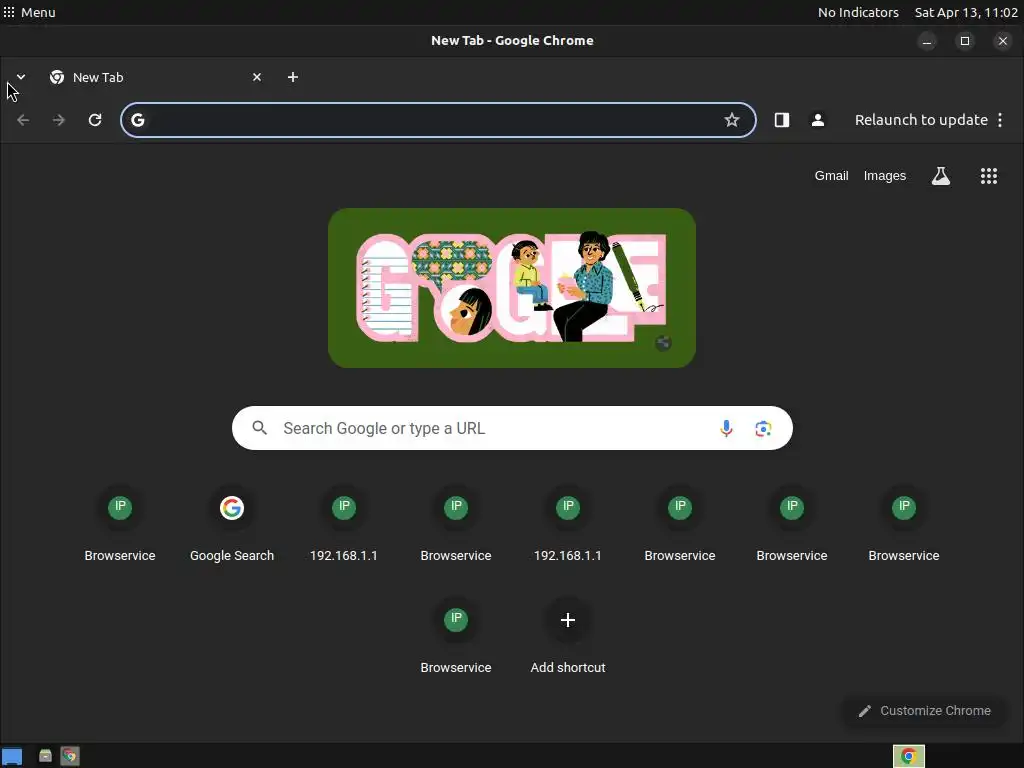Open the profile avatar menu

[818, 120]
